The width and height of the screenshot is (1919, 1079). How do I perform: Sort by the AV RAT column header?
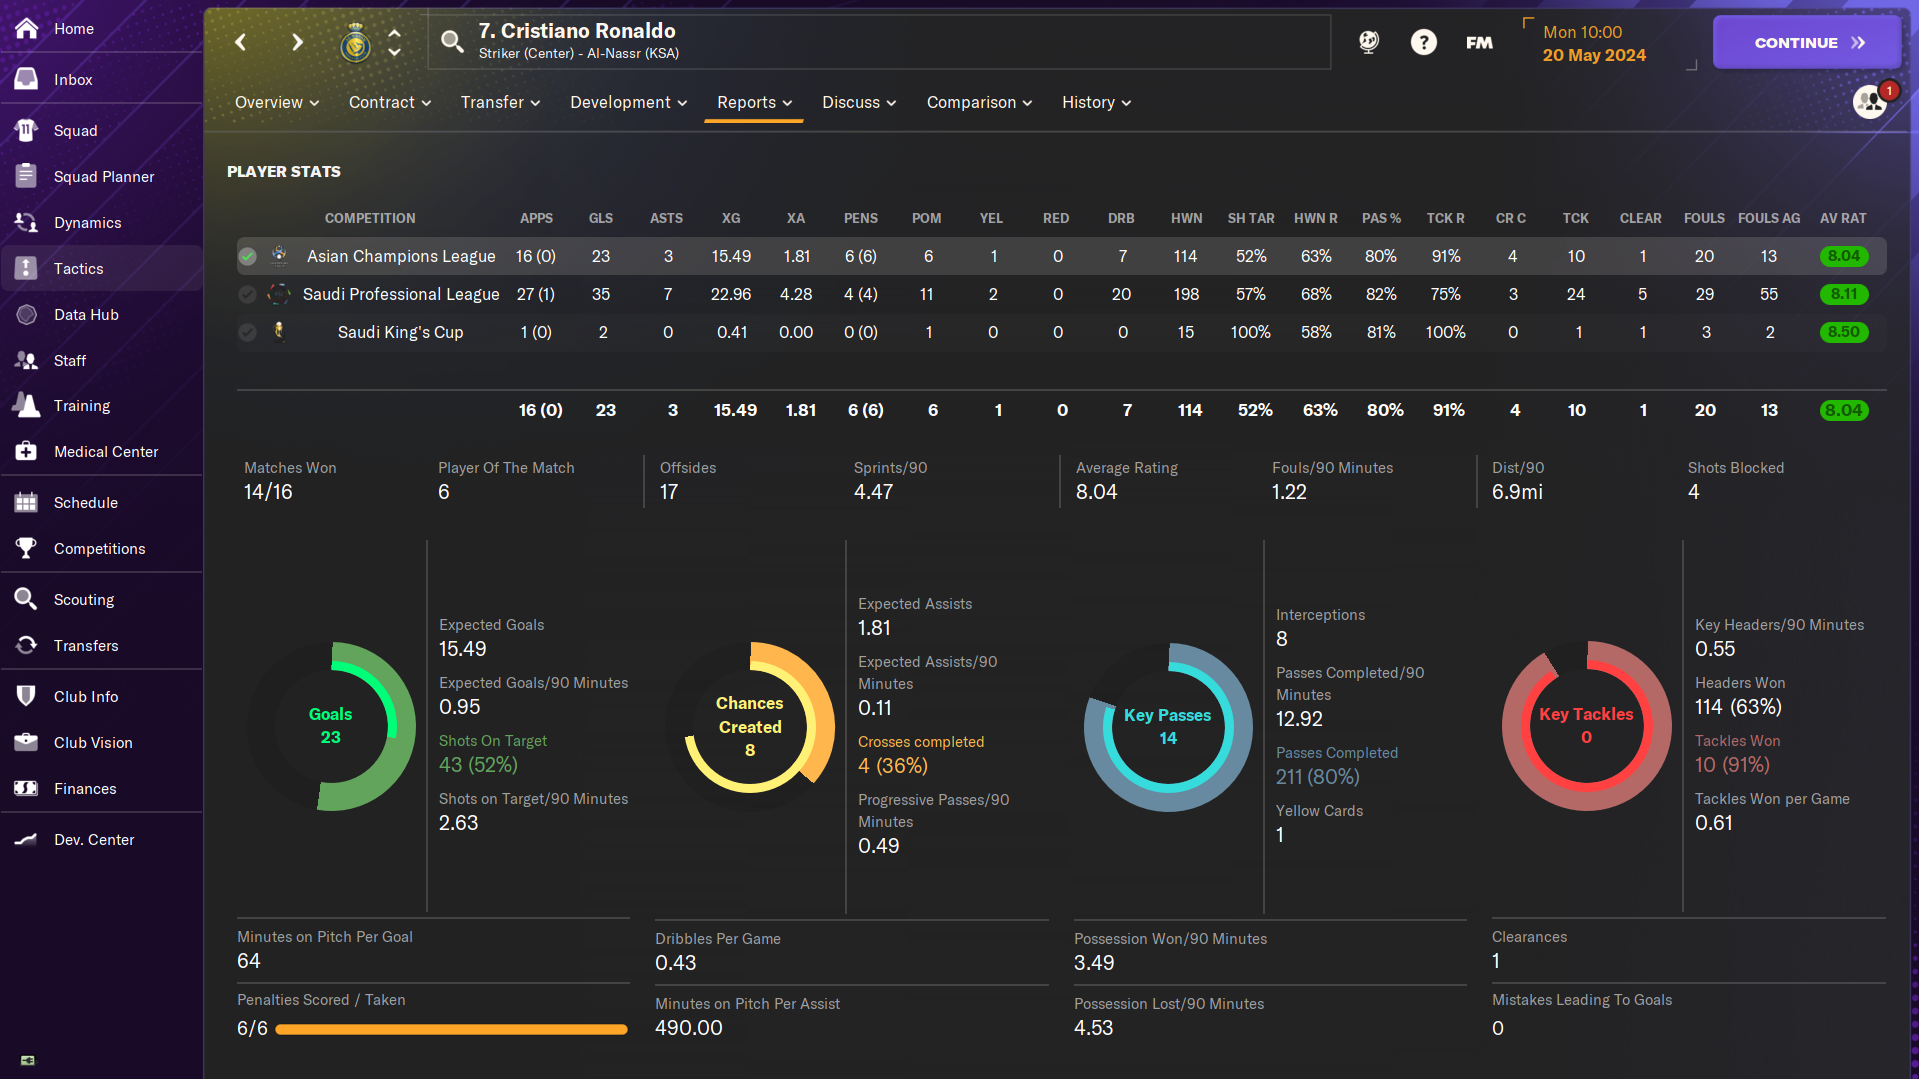pos(1843,218)
